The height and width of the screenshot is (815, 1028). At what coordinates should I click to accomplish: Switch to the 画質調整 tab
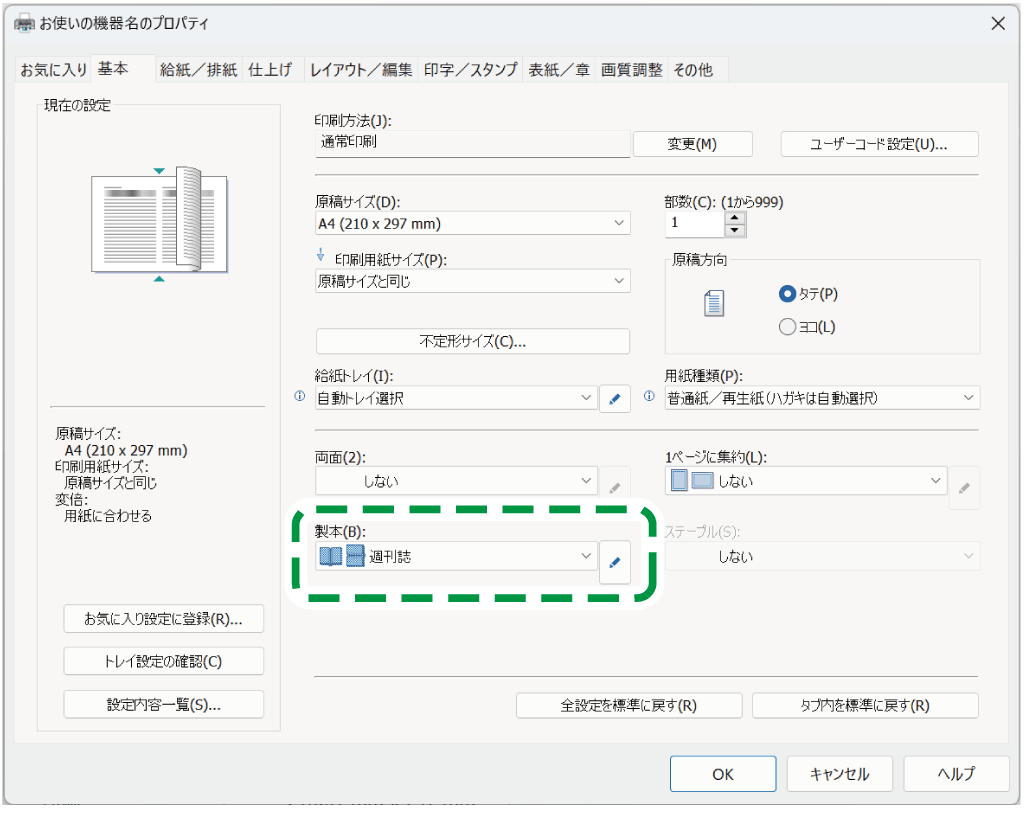[632, 69]
